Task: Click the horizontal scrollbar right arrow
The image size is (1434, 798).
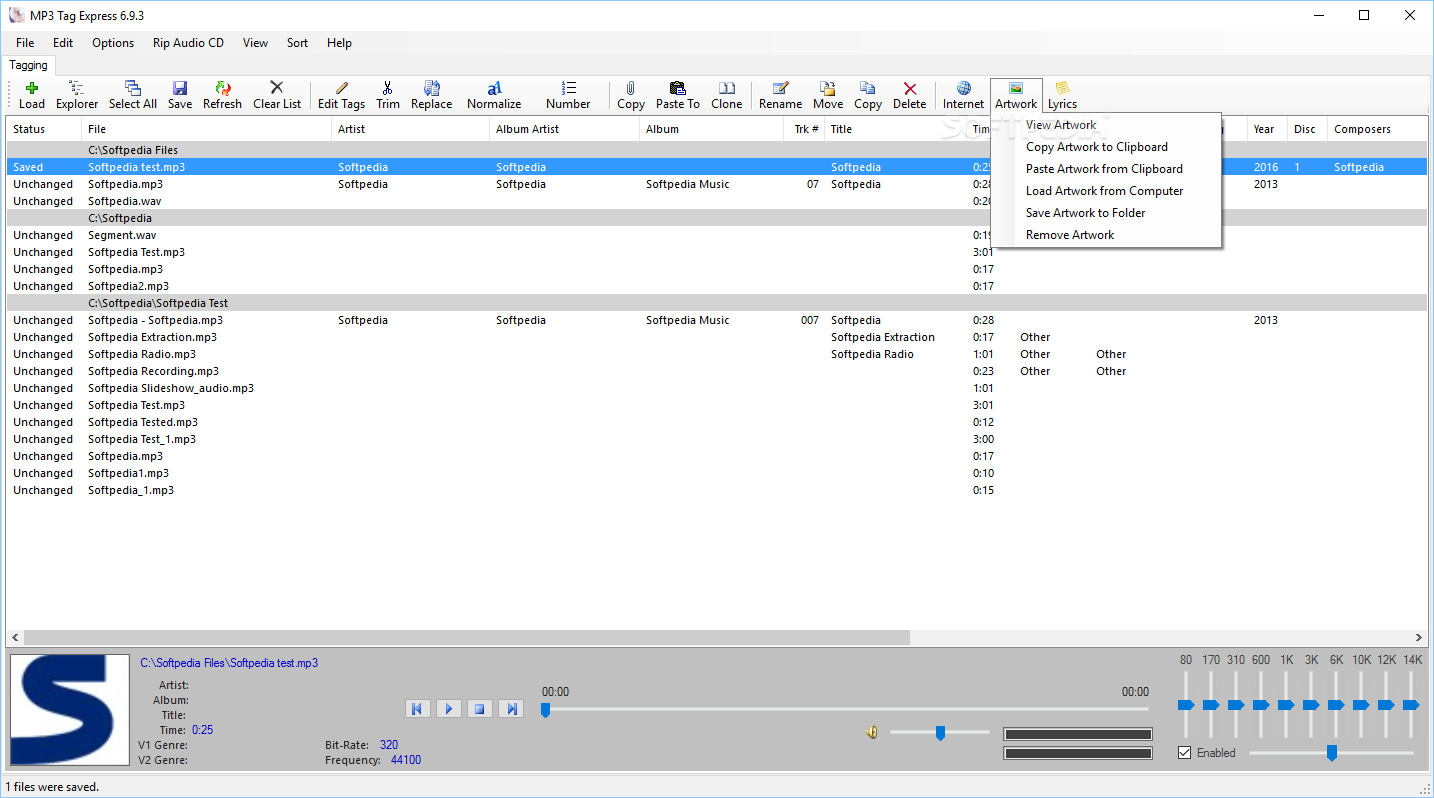Action: pos(1419,637)
